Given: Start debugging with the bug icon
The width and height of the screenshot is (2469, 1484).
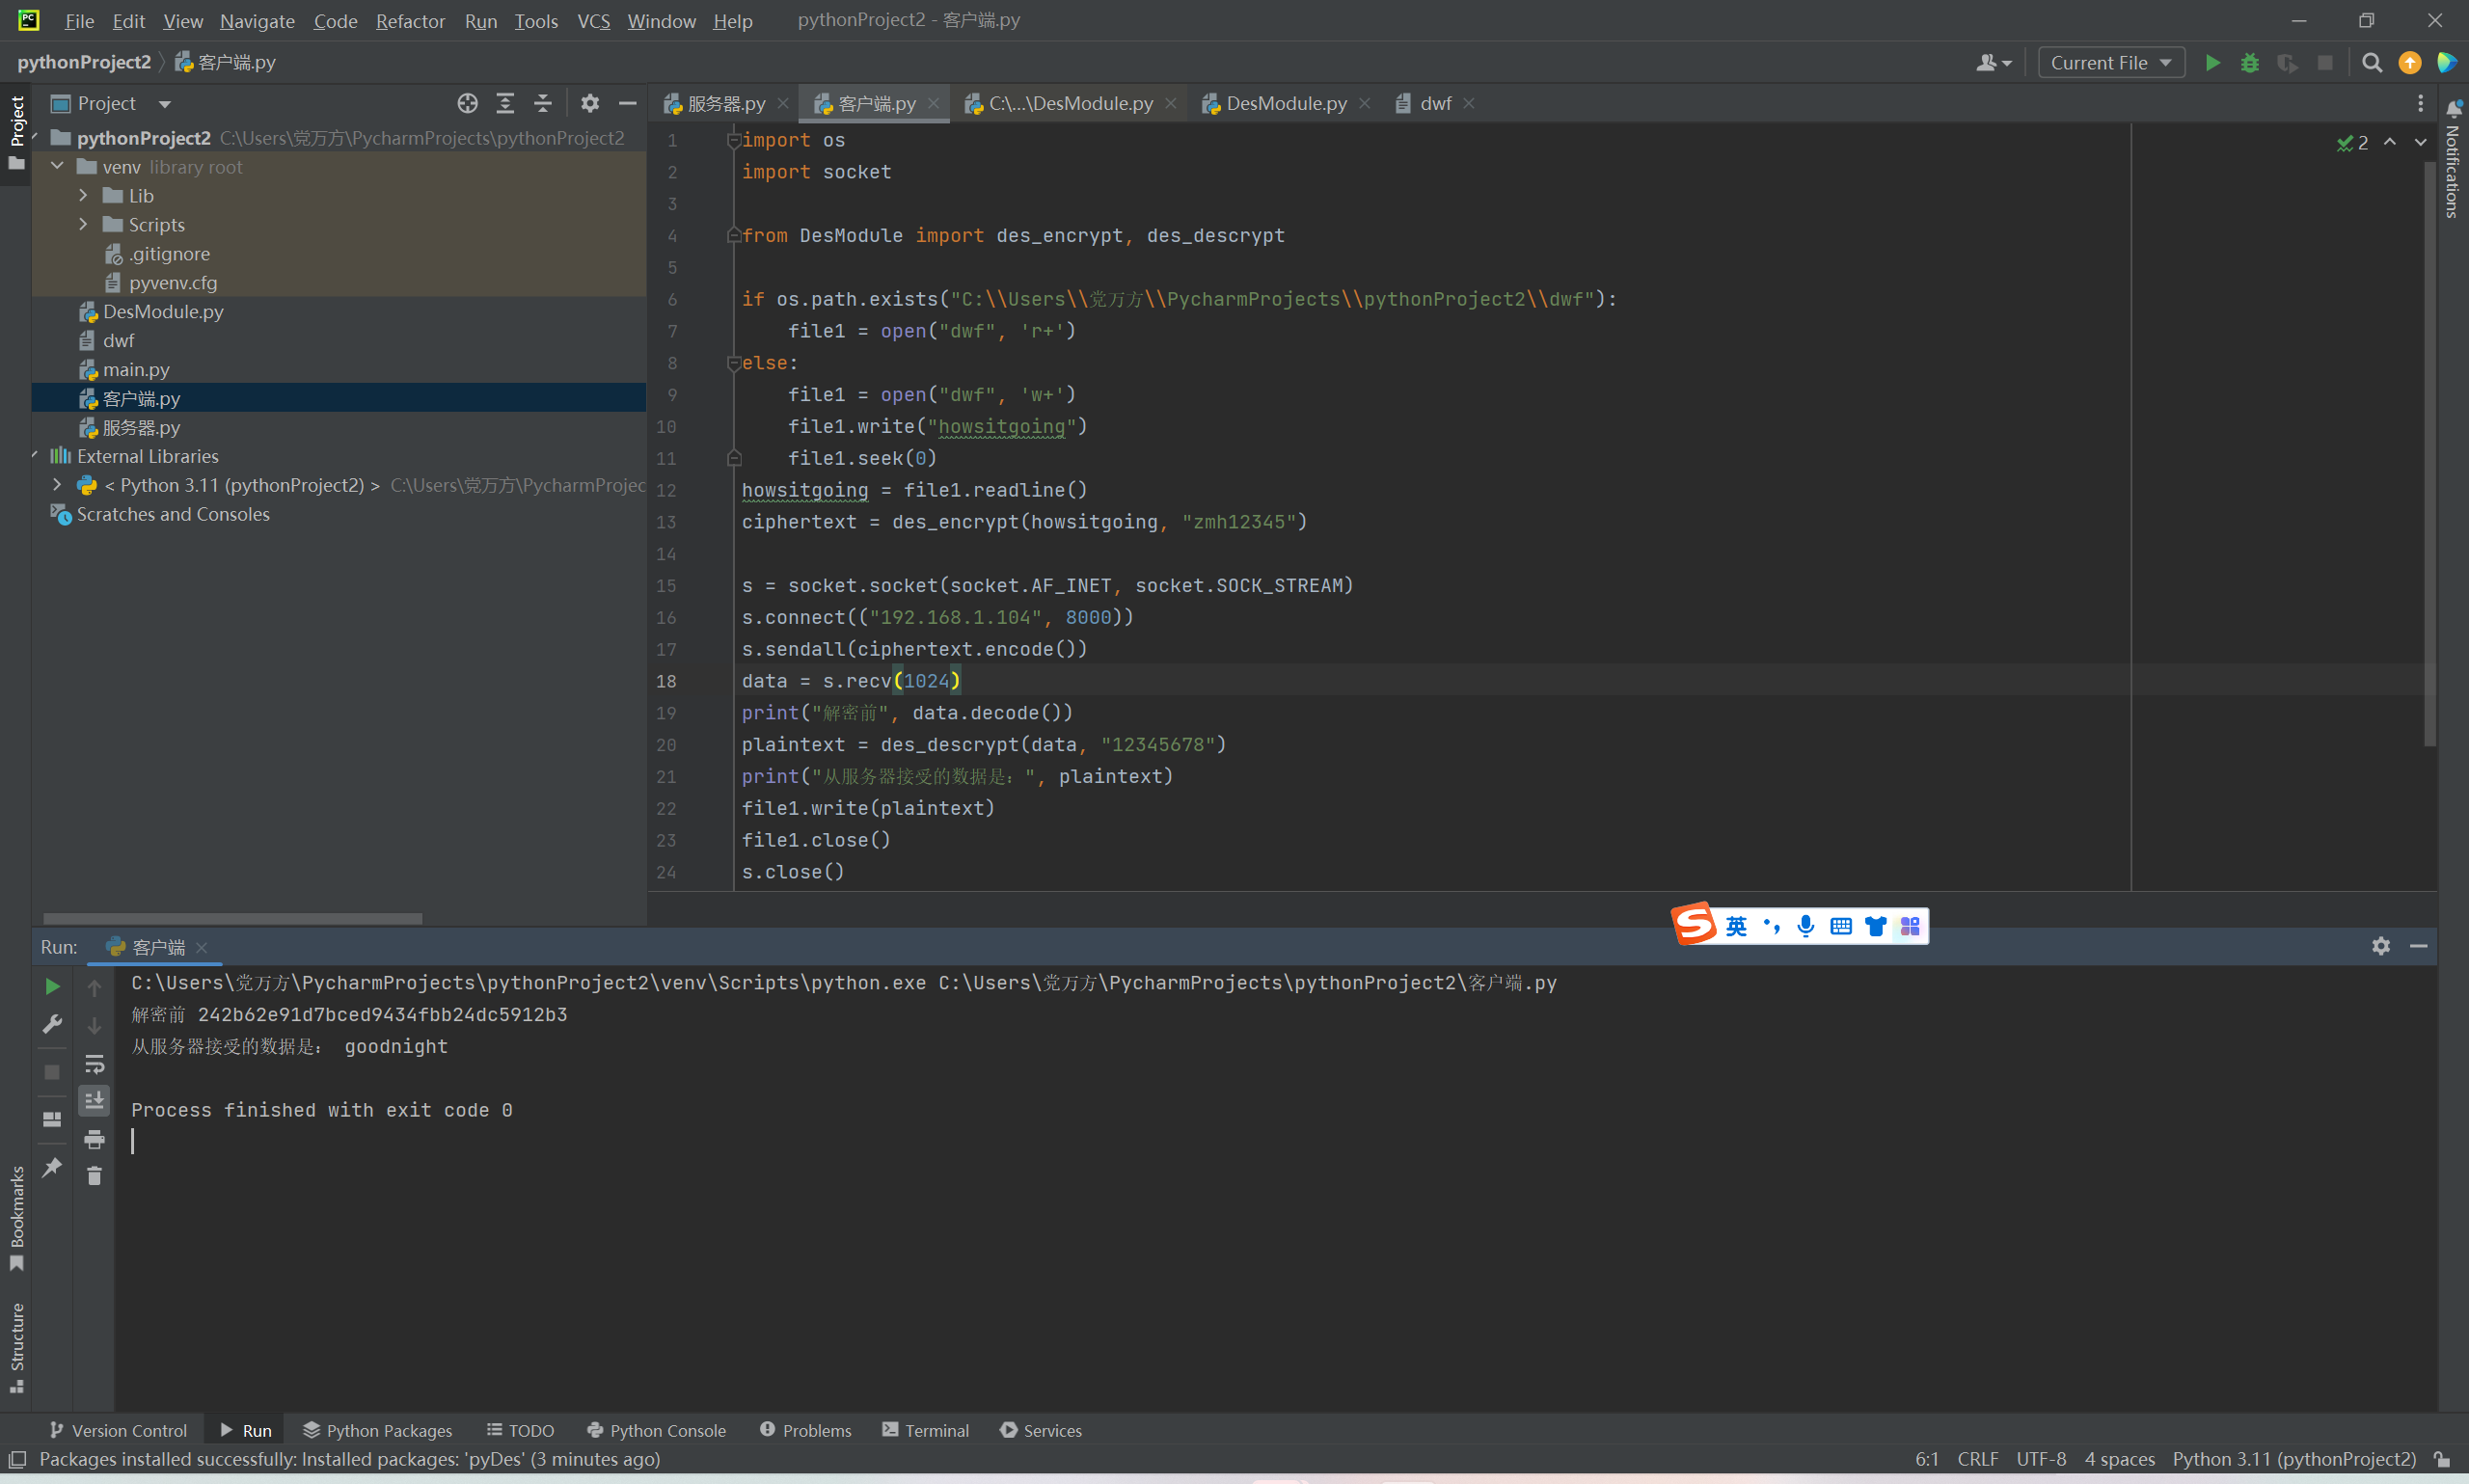Looking at the screenshot, I should pyautogui.click(x=2249, y=63).
